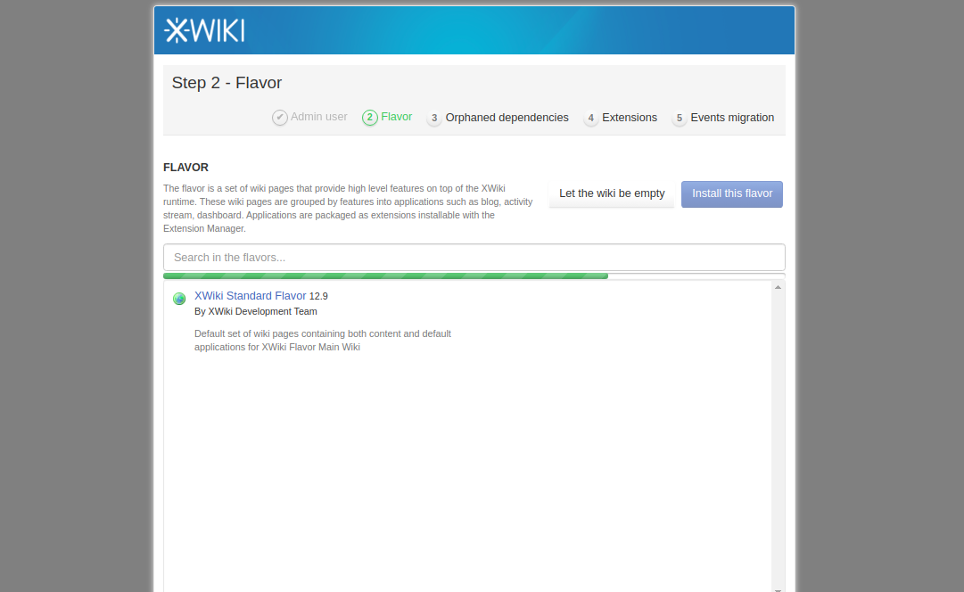Click the flavor list vertical scrollbar track
The image size is (964, 592).
click(x=778, y=436)
